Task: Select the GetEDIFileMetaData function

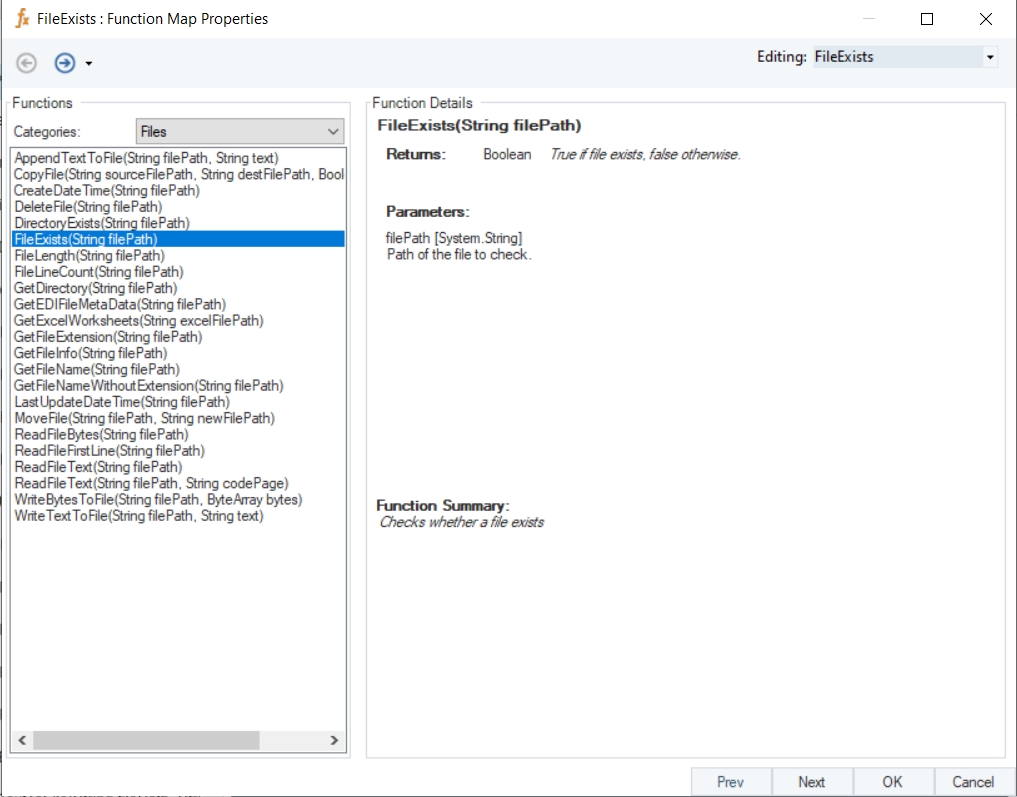Action: (x=119, y=304)
